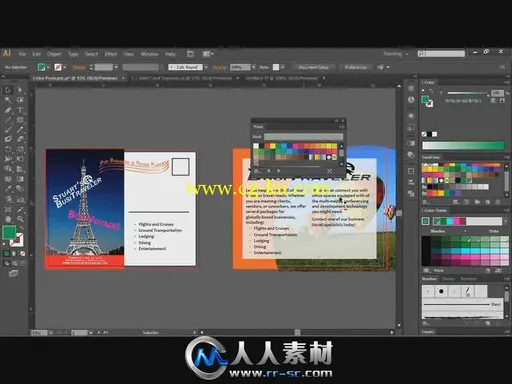Select the Eyedropper tool

(x=8, y=189)
